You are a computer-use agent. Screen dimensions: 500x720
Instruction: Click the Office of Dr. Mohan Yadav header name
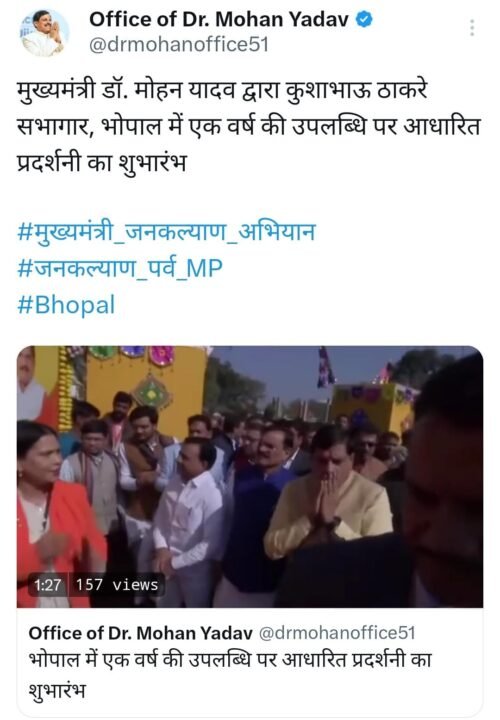[219, 20]
